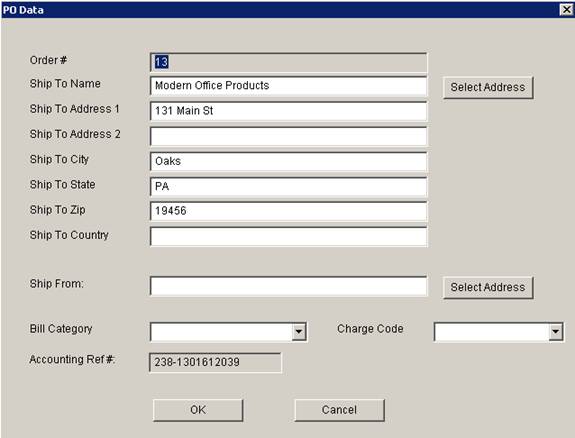Click inside the Bill Category combo box
This screenshot has width=575, height=438.
pos(228,332)
